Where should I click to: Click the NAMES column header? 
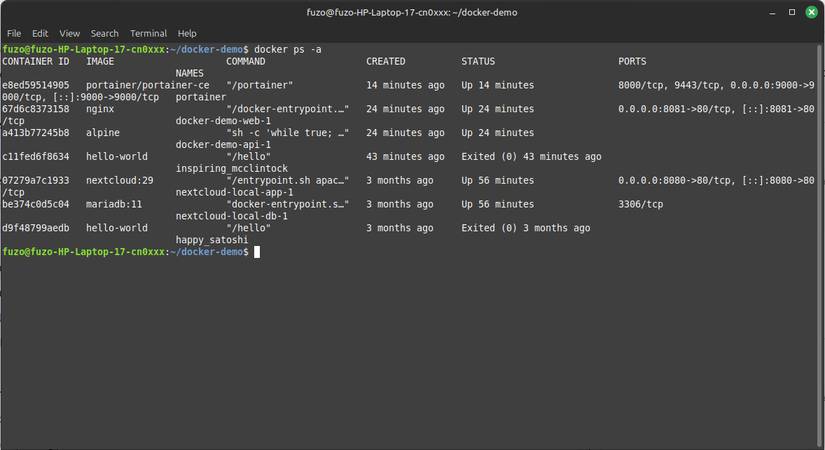189,73
